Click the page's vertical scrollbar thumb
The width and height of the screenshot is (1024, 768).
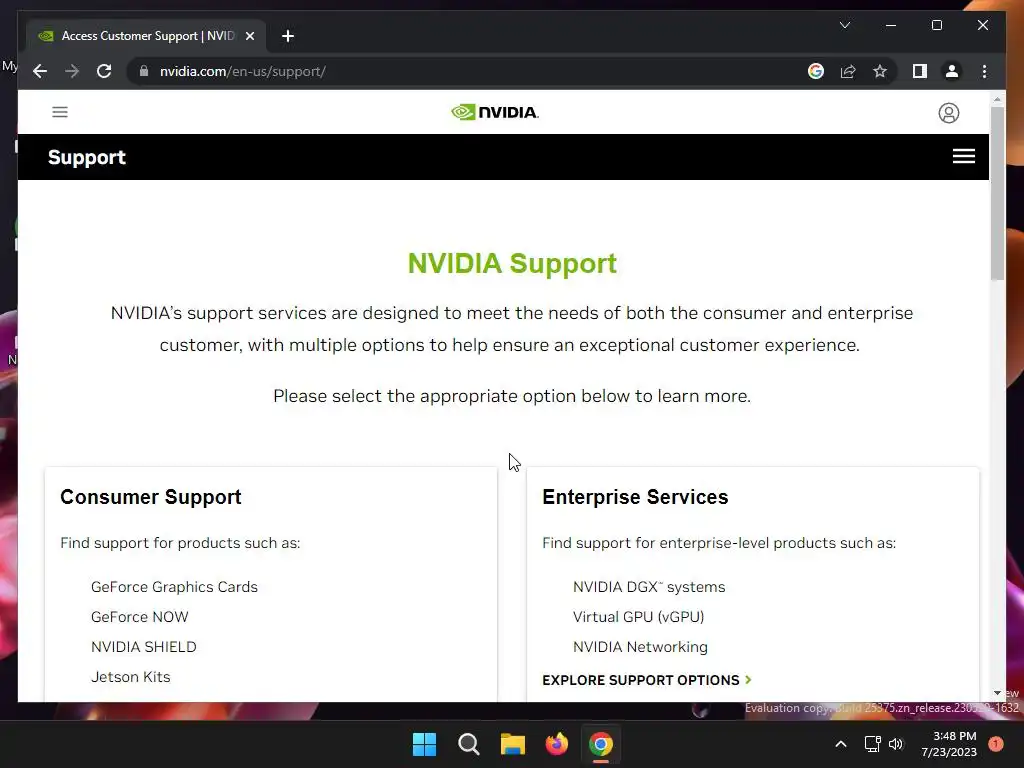997,193
